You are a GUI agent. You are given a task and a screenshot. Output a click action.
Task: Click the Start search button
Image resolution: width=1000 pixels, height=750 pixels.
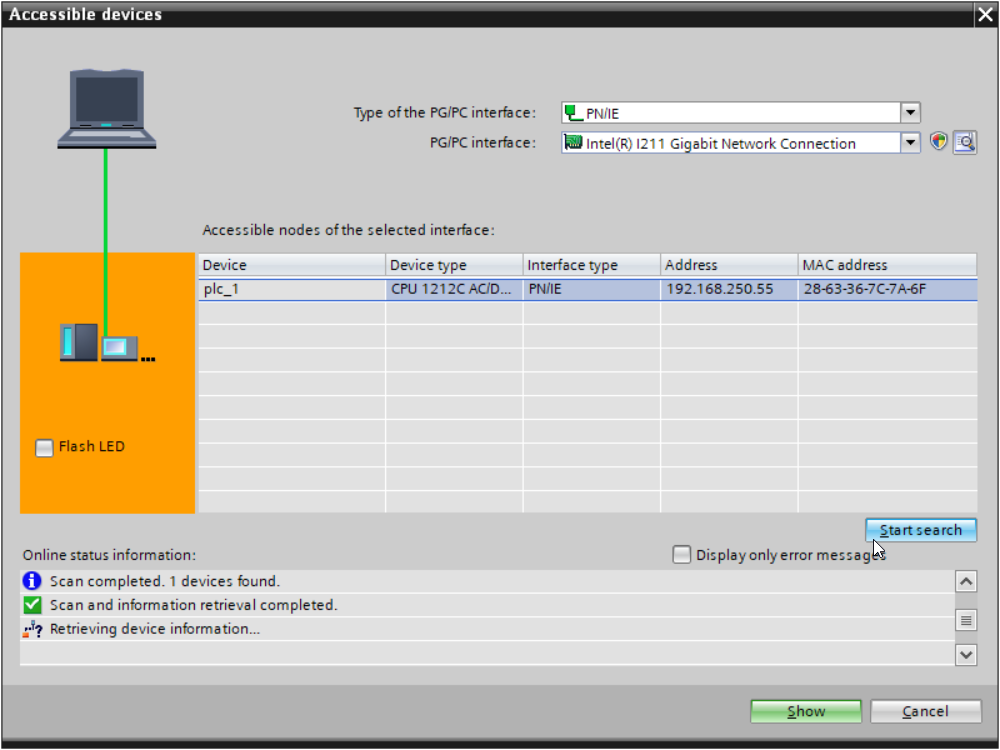coord(920,530)
